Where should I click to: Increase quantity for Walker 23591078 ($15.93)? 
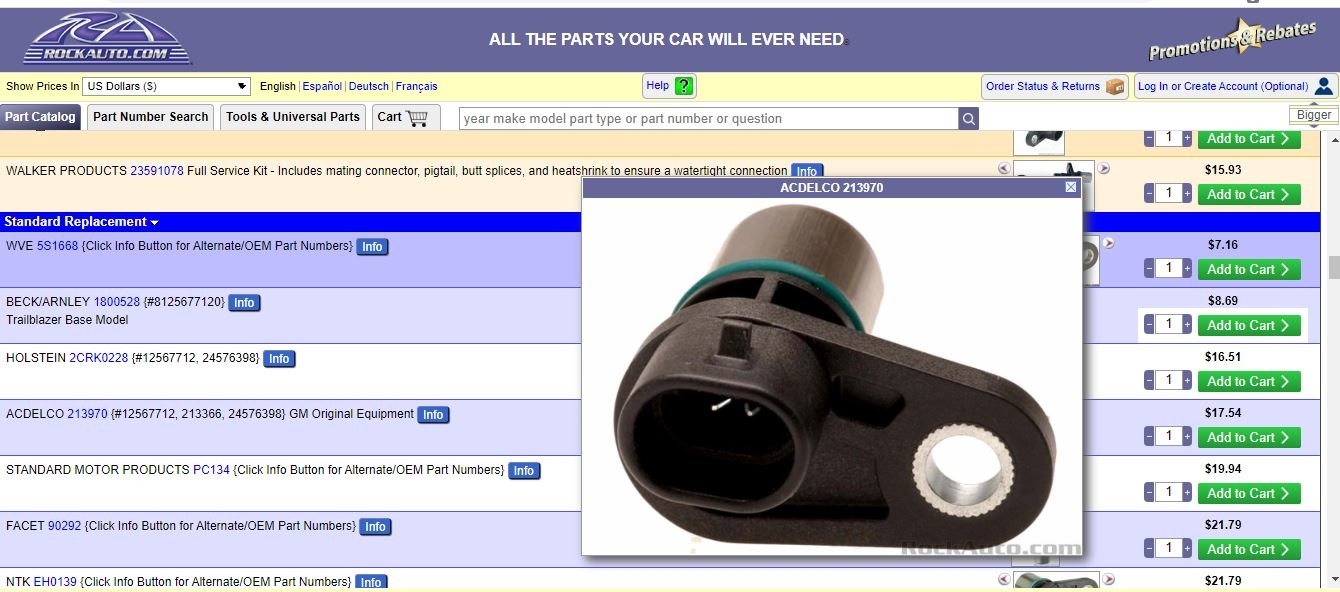coord(1187,194)
